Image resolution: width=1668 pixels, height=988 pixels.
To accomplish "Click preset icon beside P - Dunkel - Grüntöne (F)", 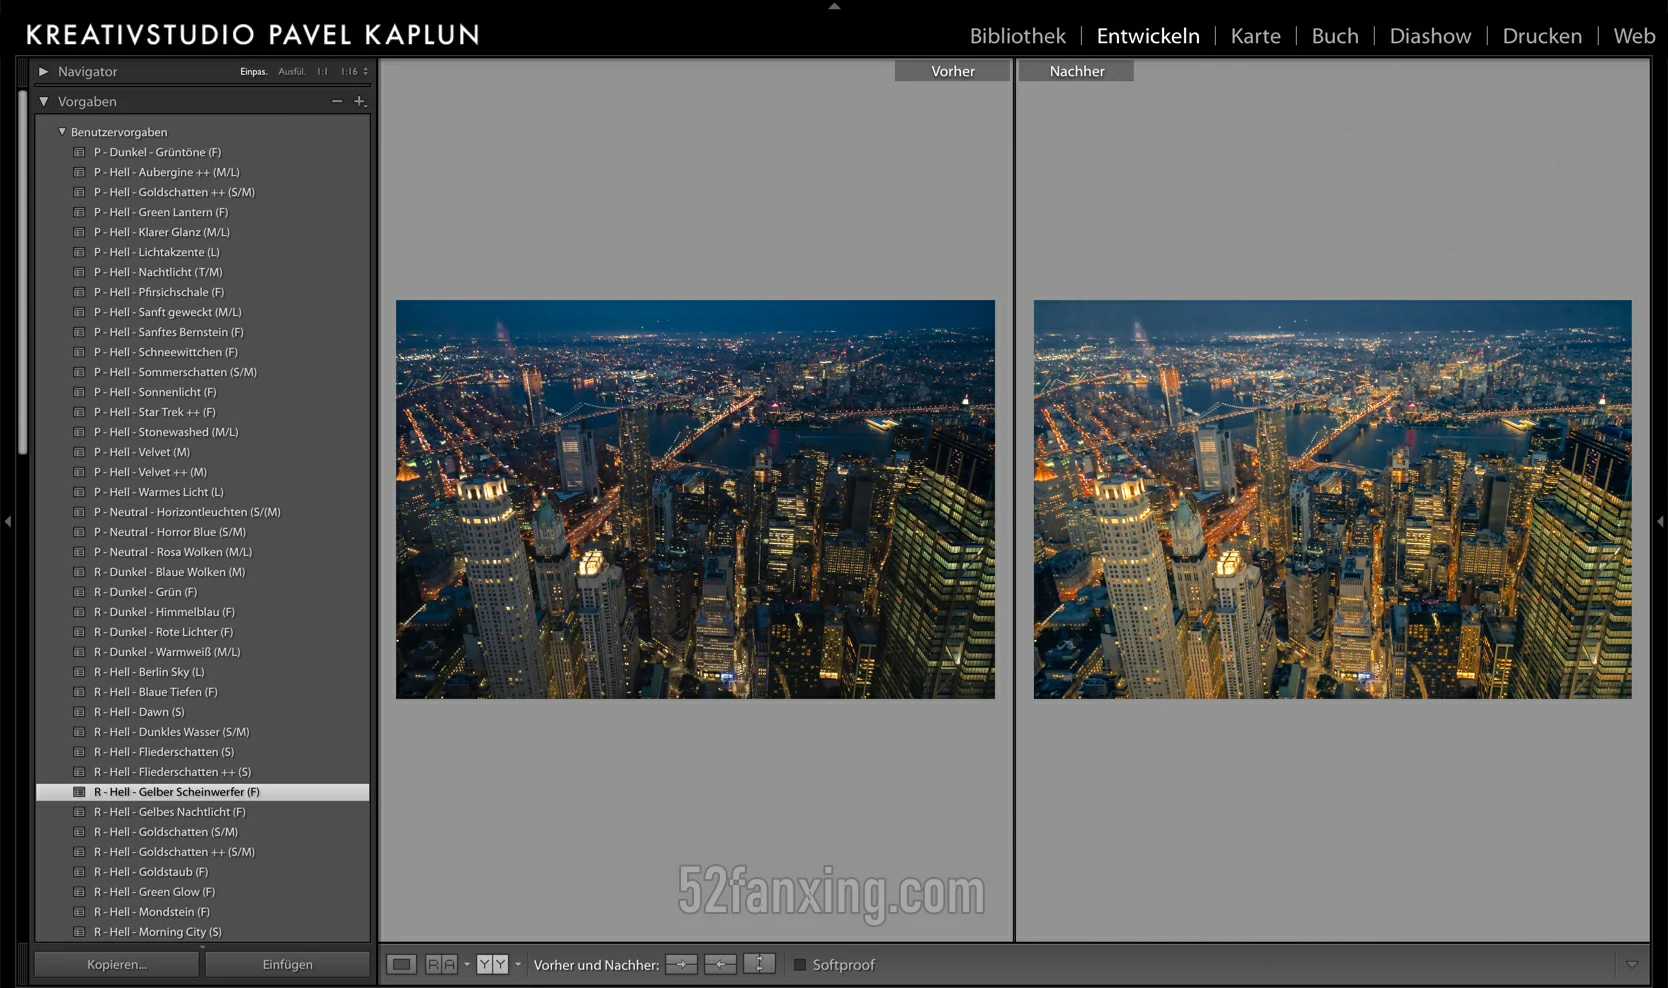I will coord(79,152).
